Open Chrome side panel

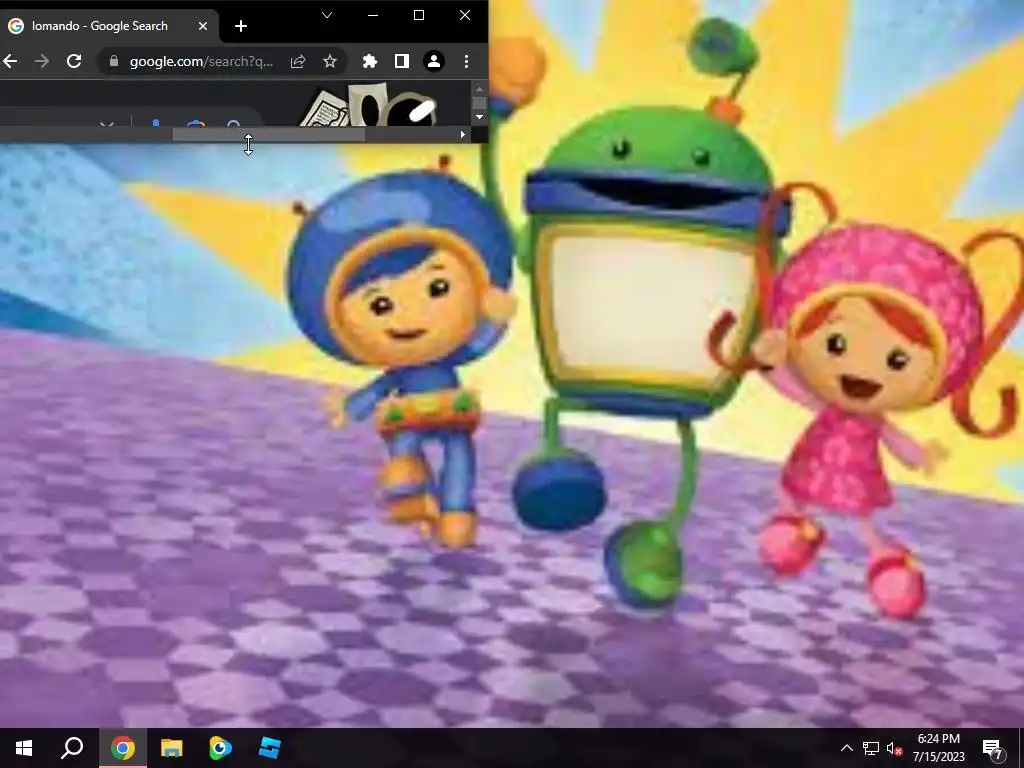(402, 61)
